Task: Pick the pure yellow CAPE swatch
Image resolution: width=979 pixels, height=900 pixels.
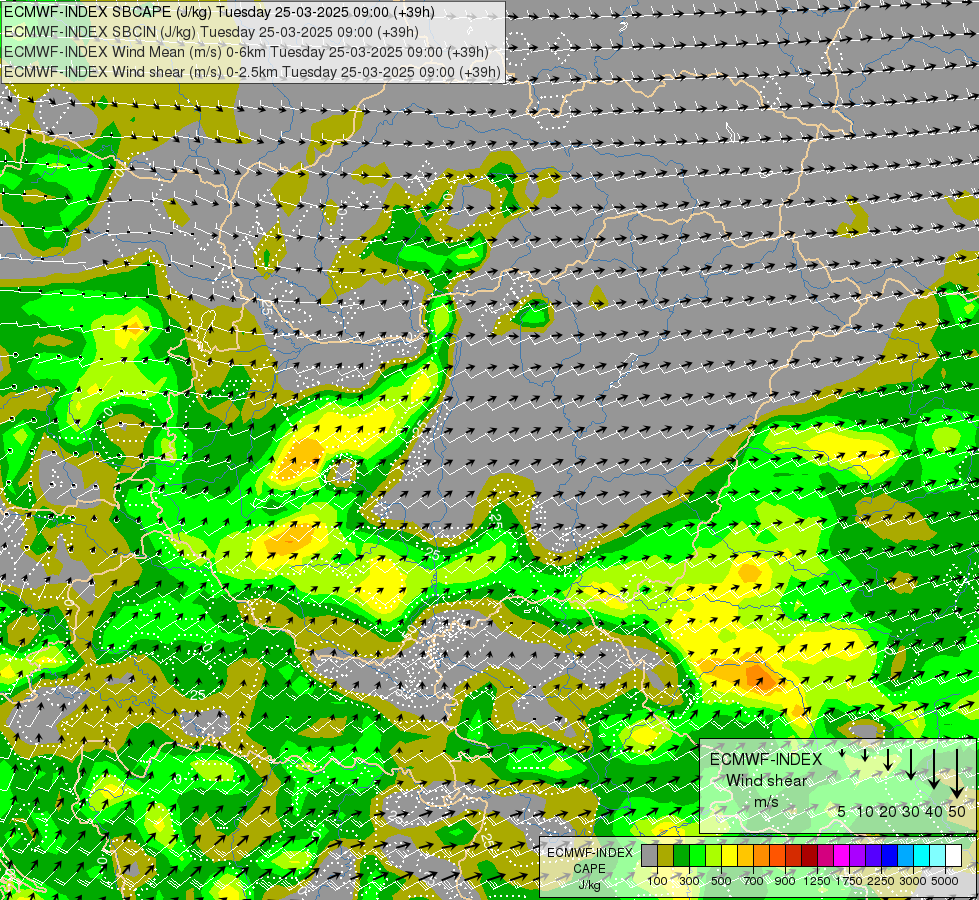Action: (729, 856)
